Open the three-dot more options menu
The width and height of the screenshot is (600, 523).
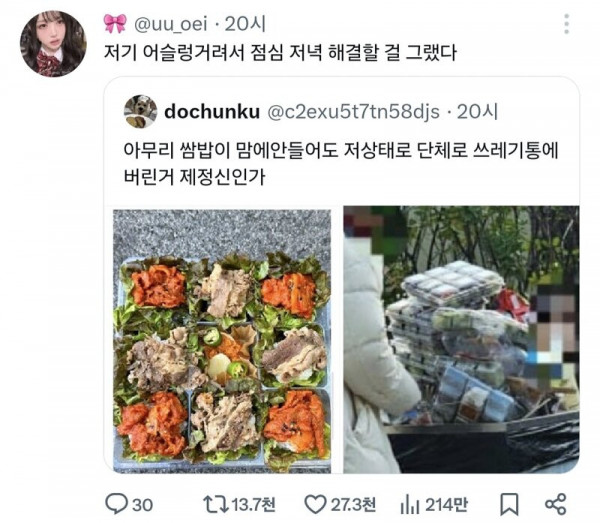[x=567, y=24]
